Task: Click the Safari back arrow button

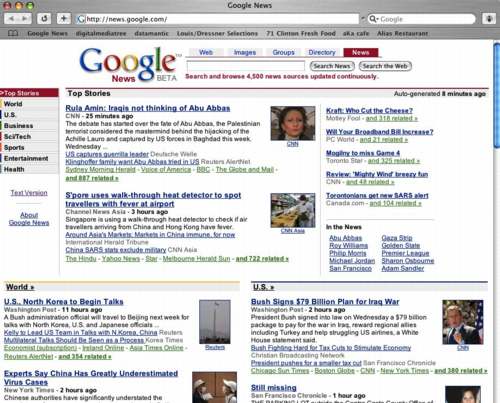Action: coord(11,19)
